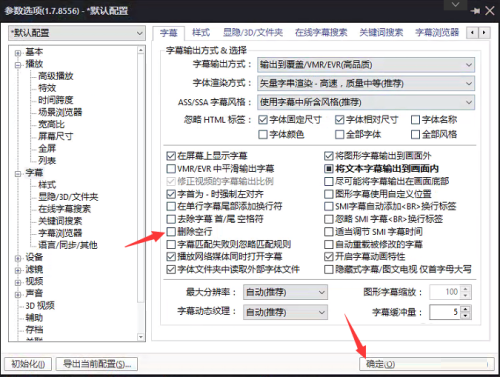The width and height of the screenshot is (500, 377).
Task: Open the 默认配置 profile dropdown
Action: (77, 33)
